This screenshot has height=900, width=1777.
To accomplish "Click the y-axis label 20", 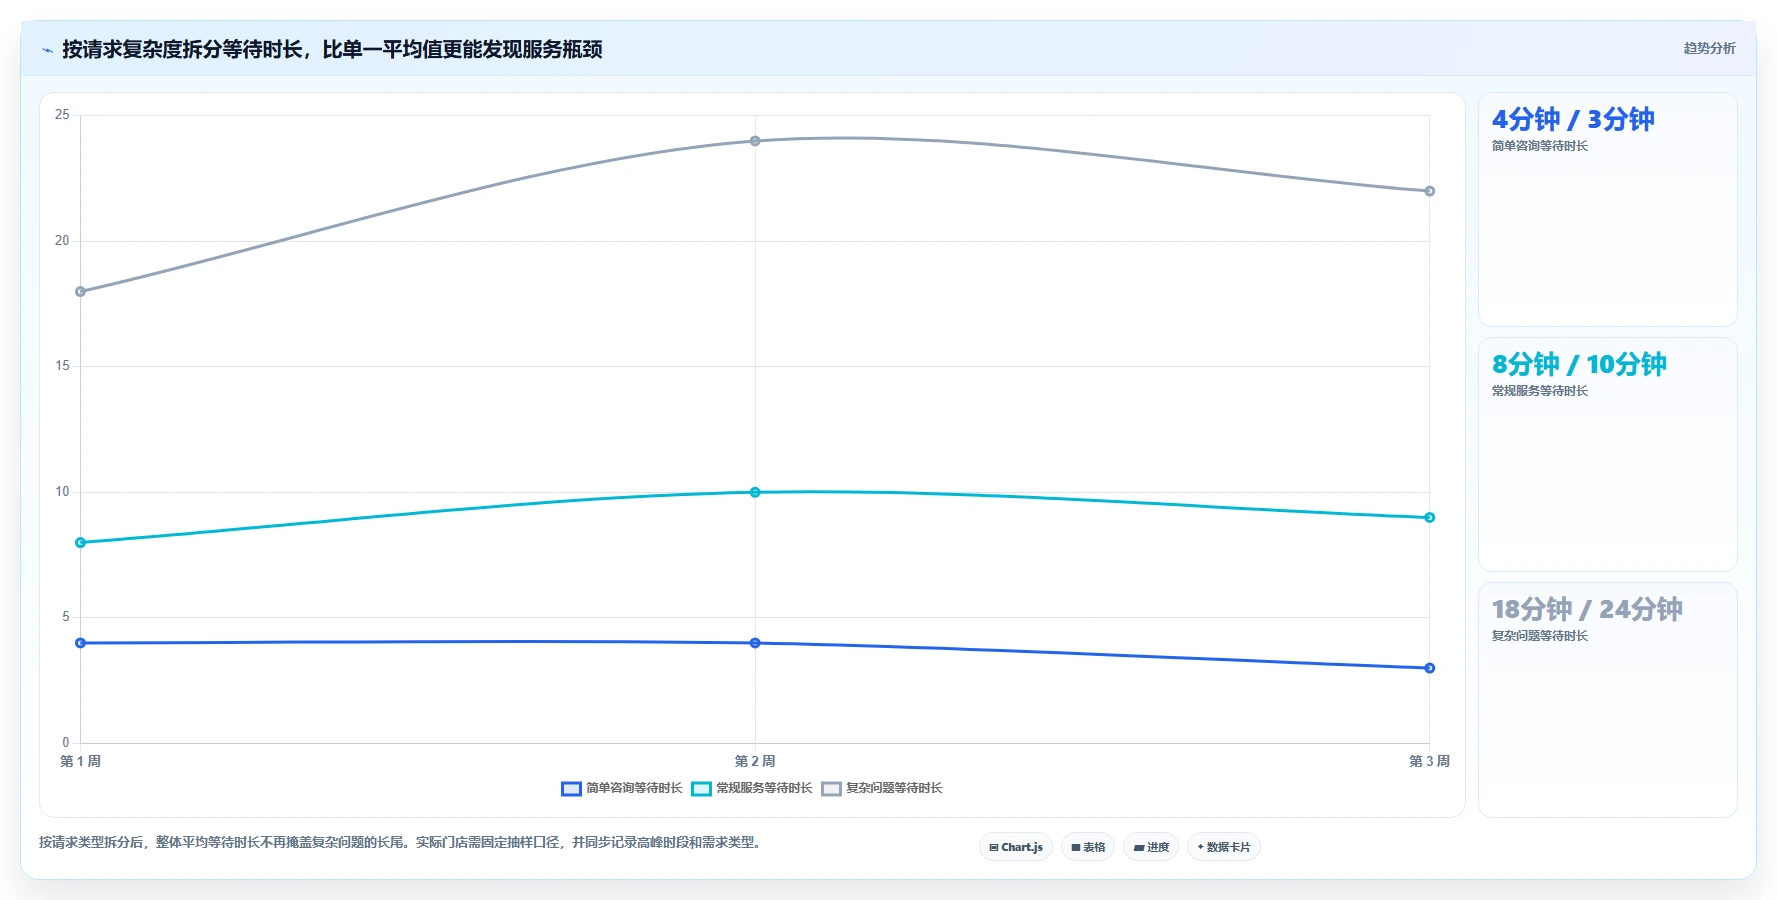I will tap(62, 241).
